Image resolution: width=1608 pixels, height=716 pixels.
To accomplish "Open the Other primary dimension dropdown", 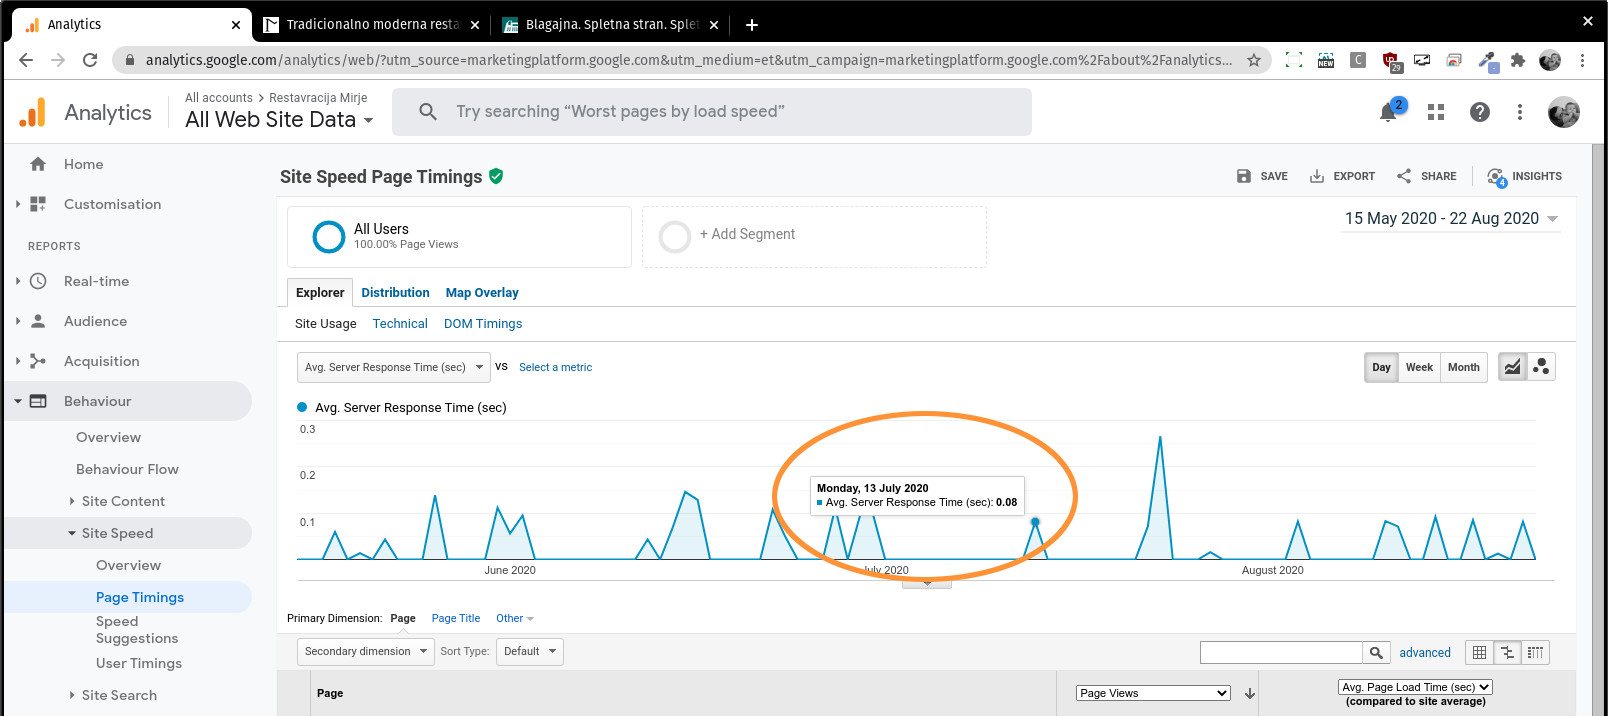I will (x=515, y=618).
